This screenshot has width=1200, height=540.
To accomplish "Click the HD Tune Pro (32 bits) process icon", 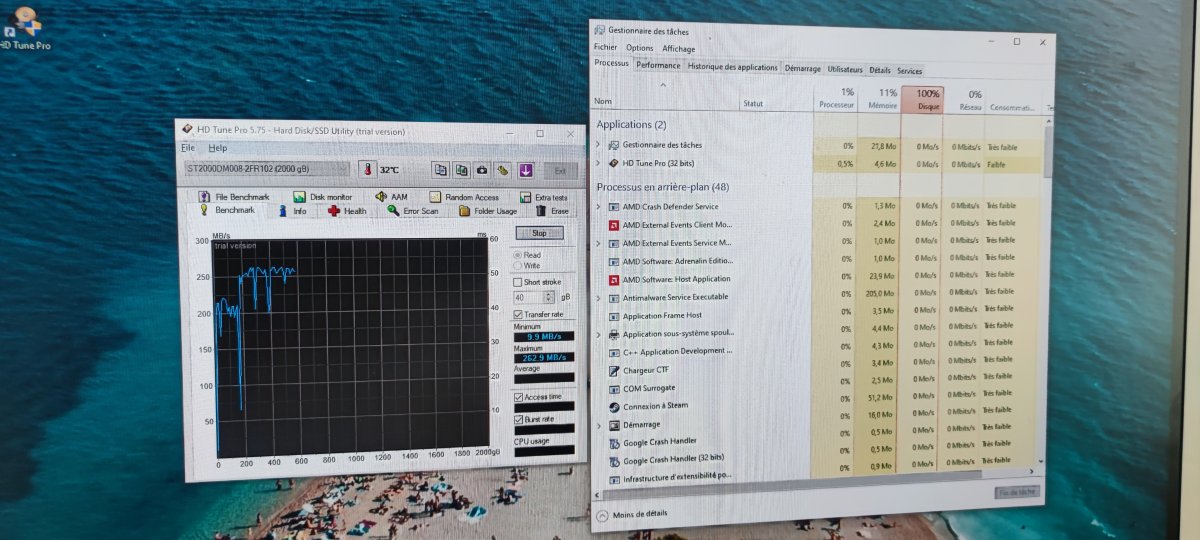I will pyautogui.click(x=613, y=163).
